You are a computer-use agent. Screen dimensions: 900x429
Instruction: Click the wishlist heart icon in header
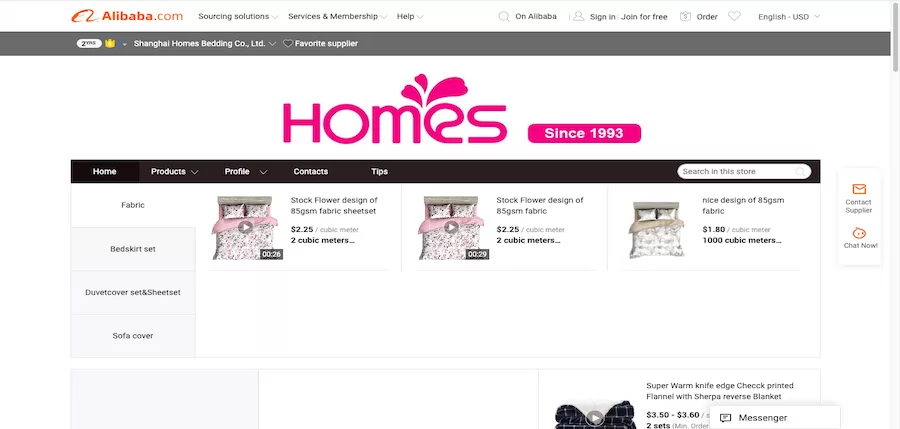click(734, 17)
